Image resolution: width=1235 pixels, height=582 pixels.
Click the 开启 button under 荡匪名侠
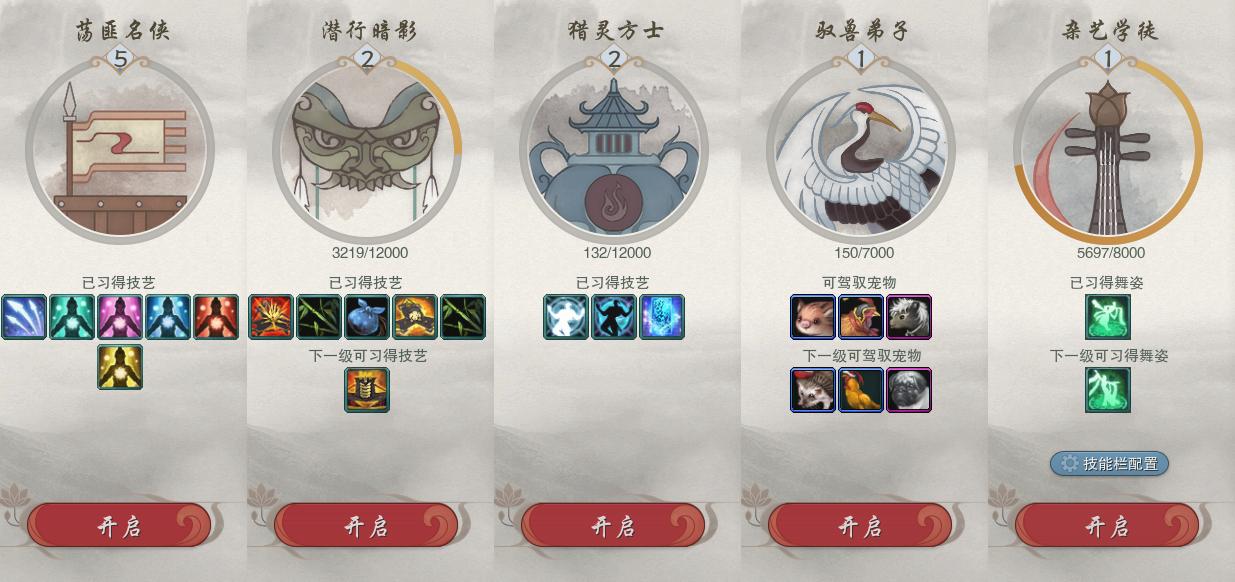pos(119,526)
